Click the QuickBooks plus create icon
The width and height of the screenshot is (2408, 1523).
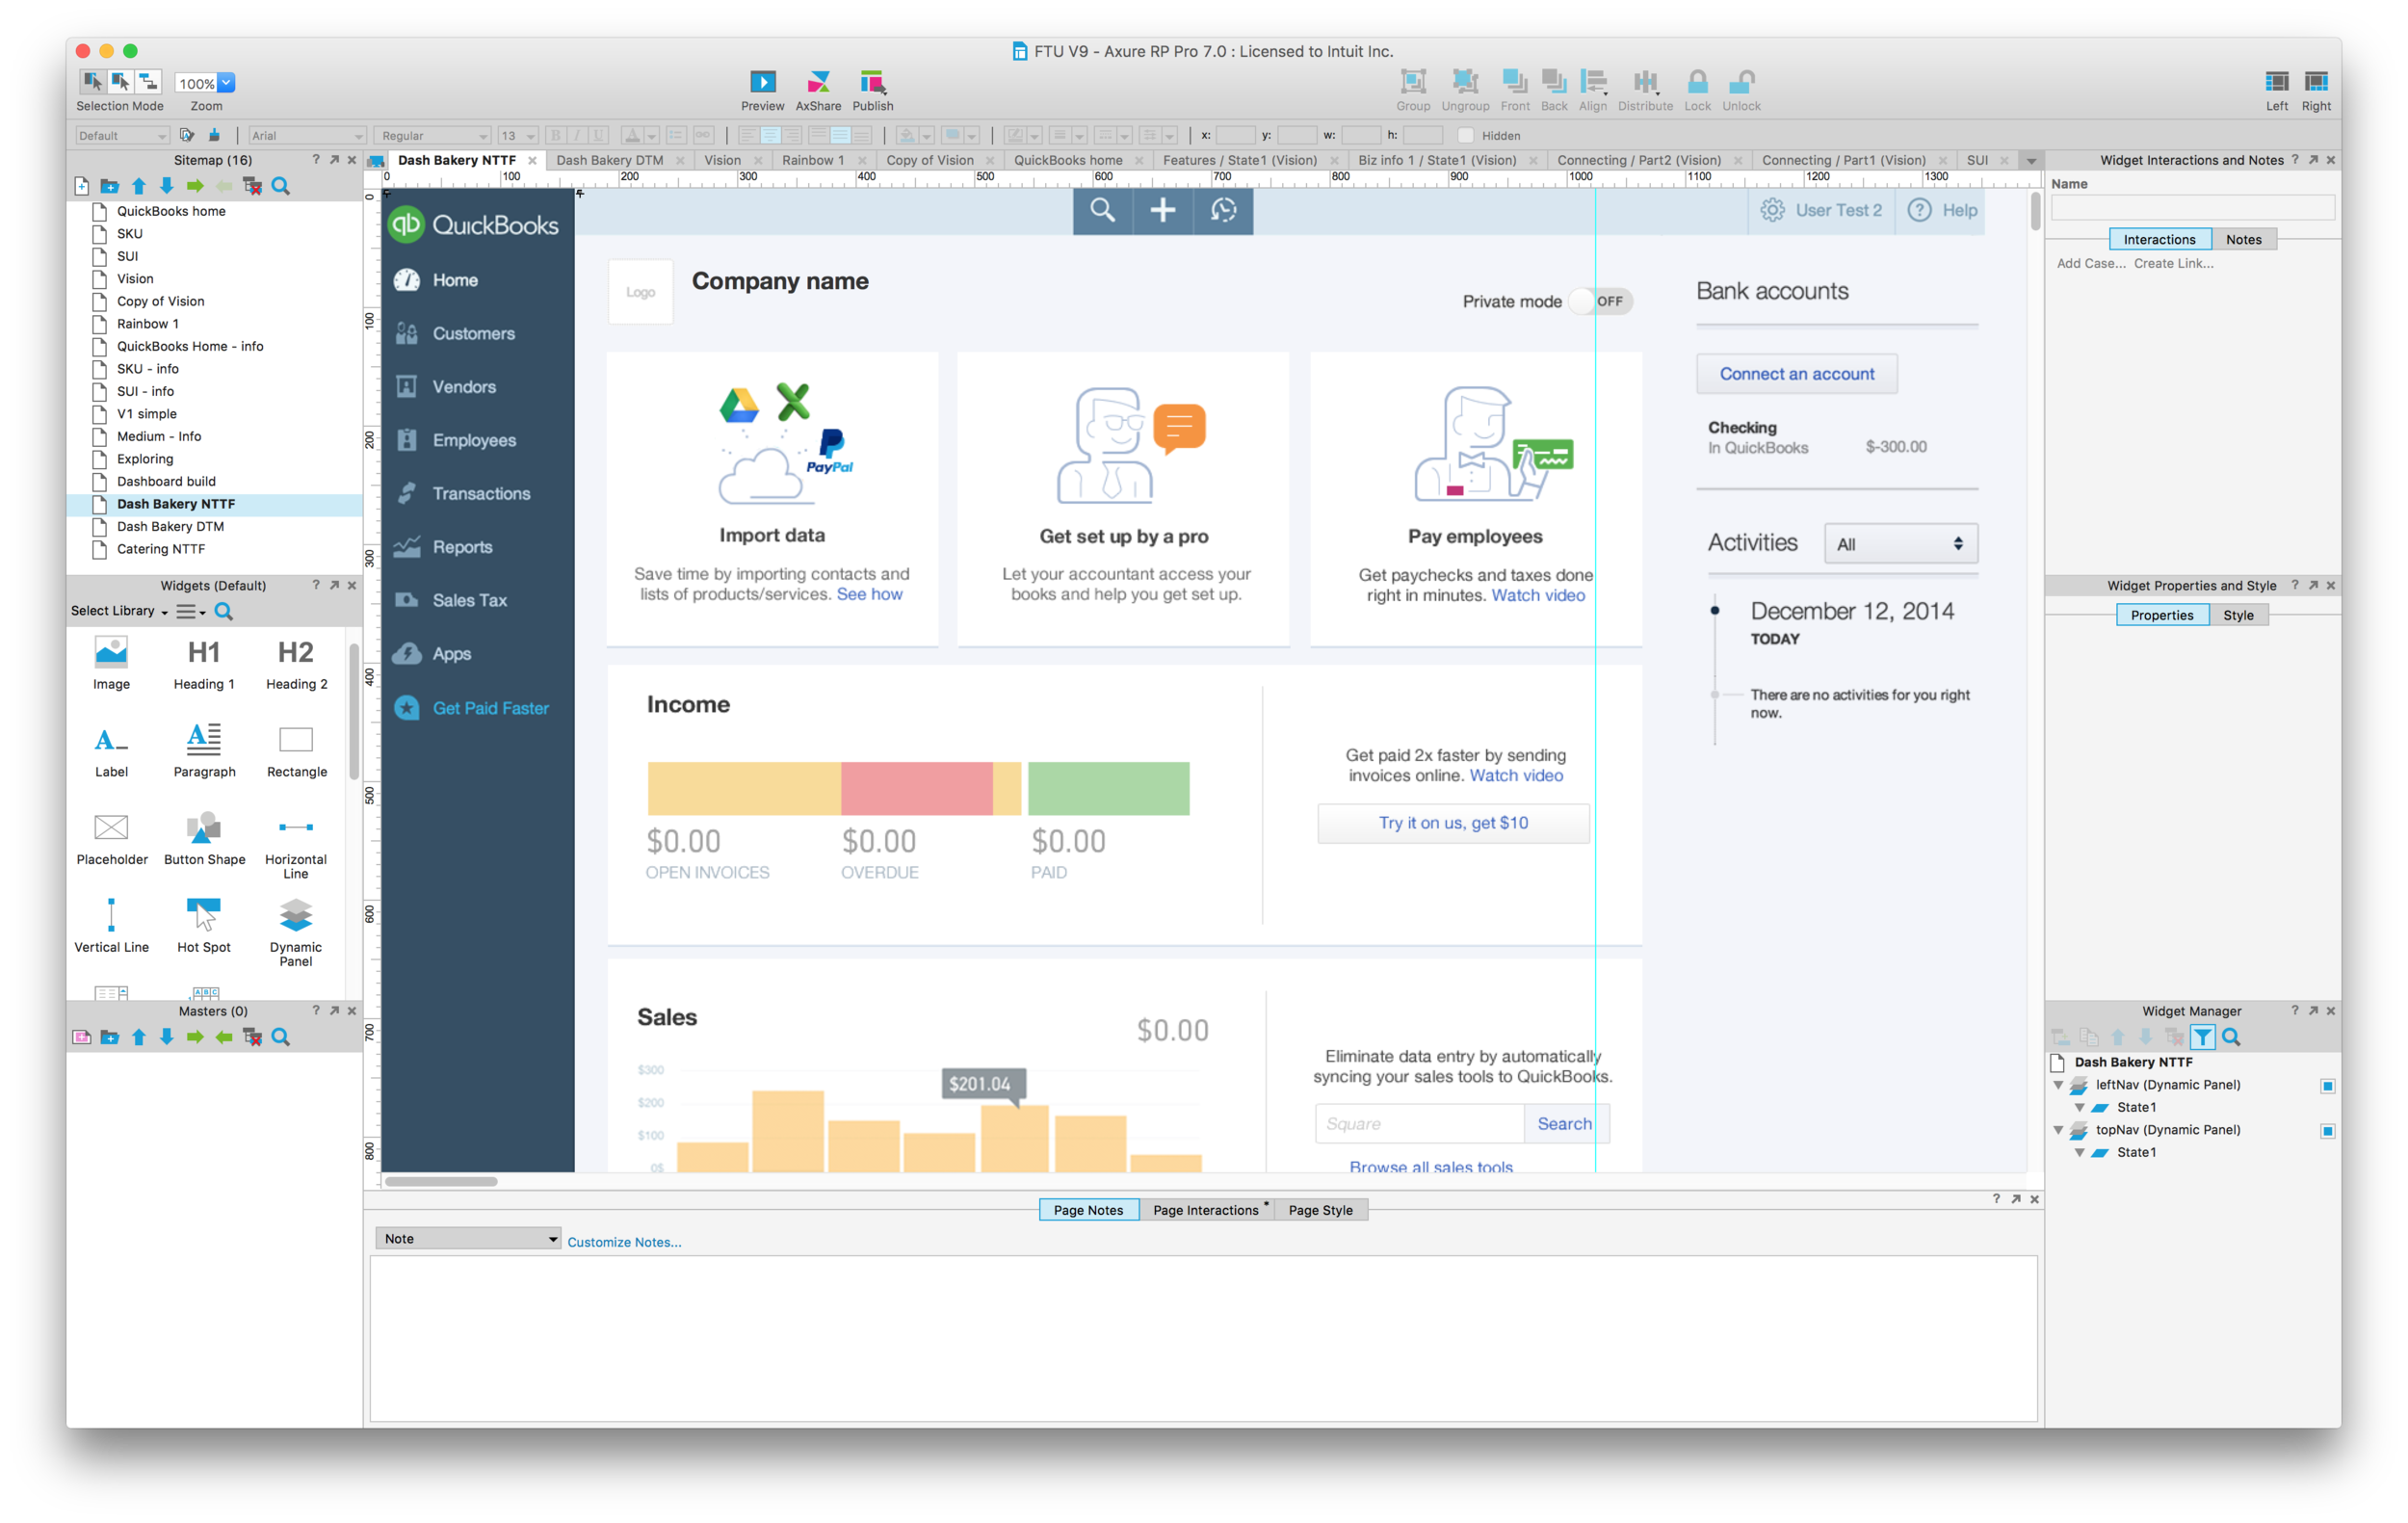[1162, 210]
